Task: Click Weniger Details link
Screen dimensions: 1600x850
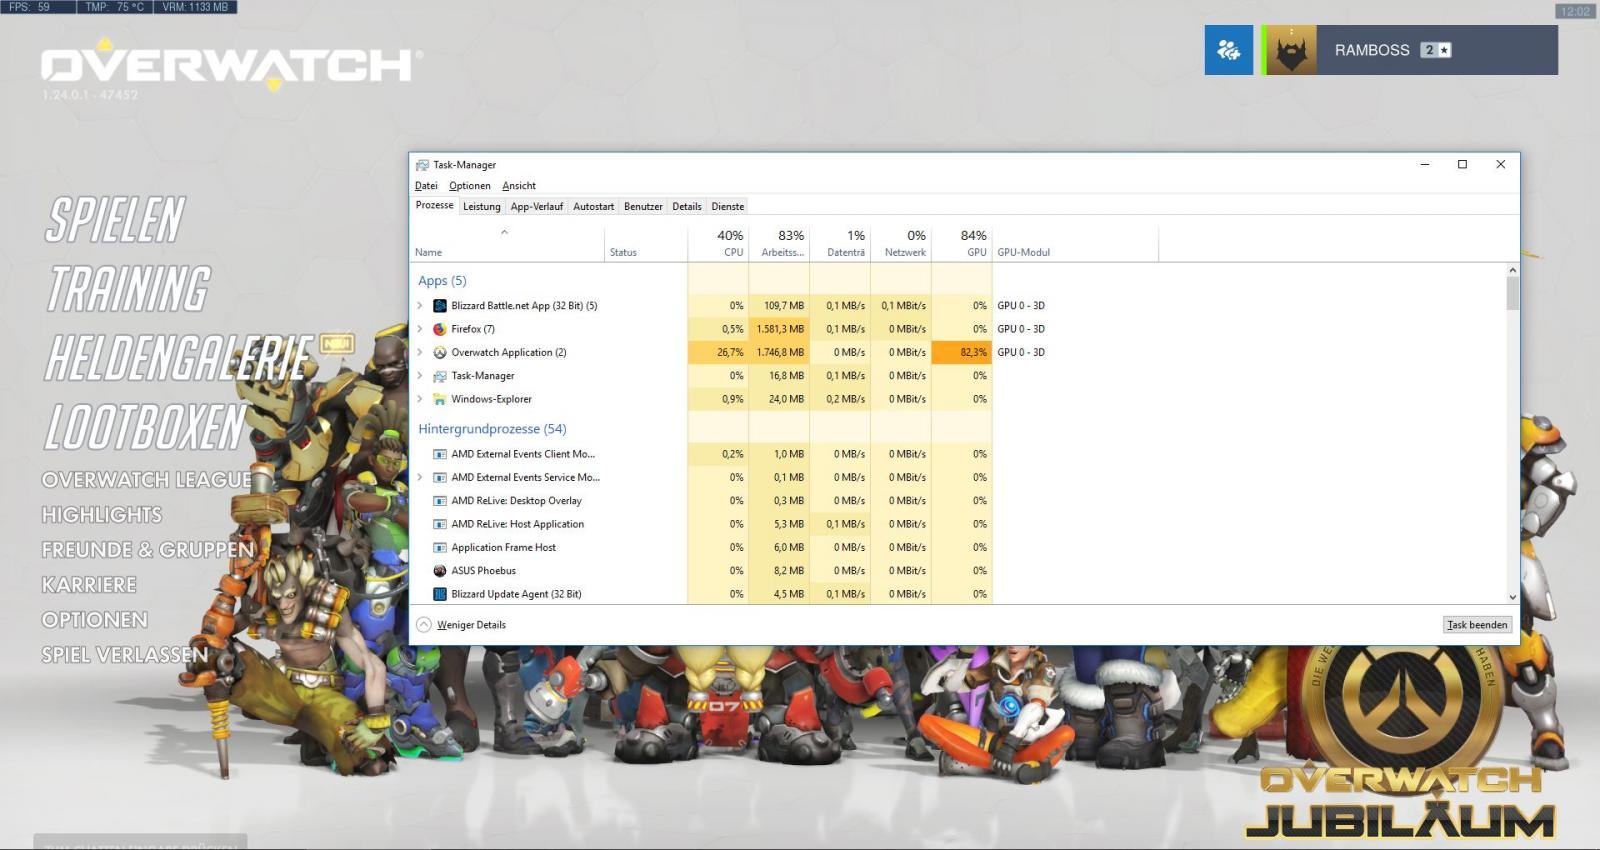Action: point(471,625)
